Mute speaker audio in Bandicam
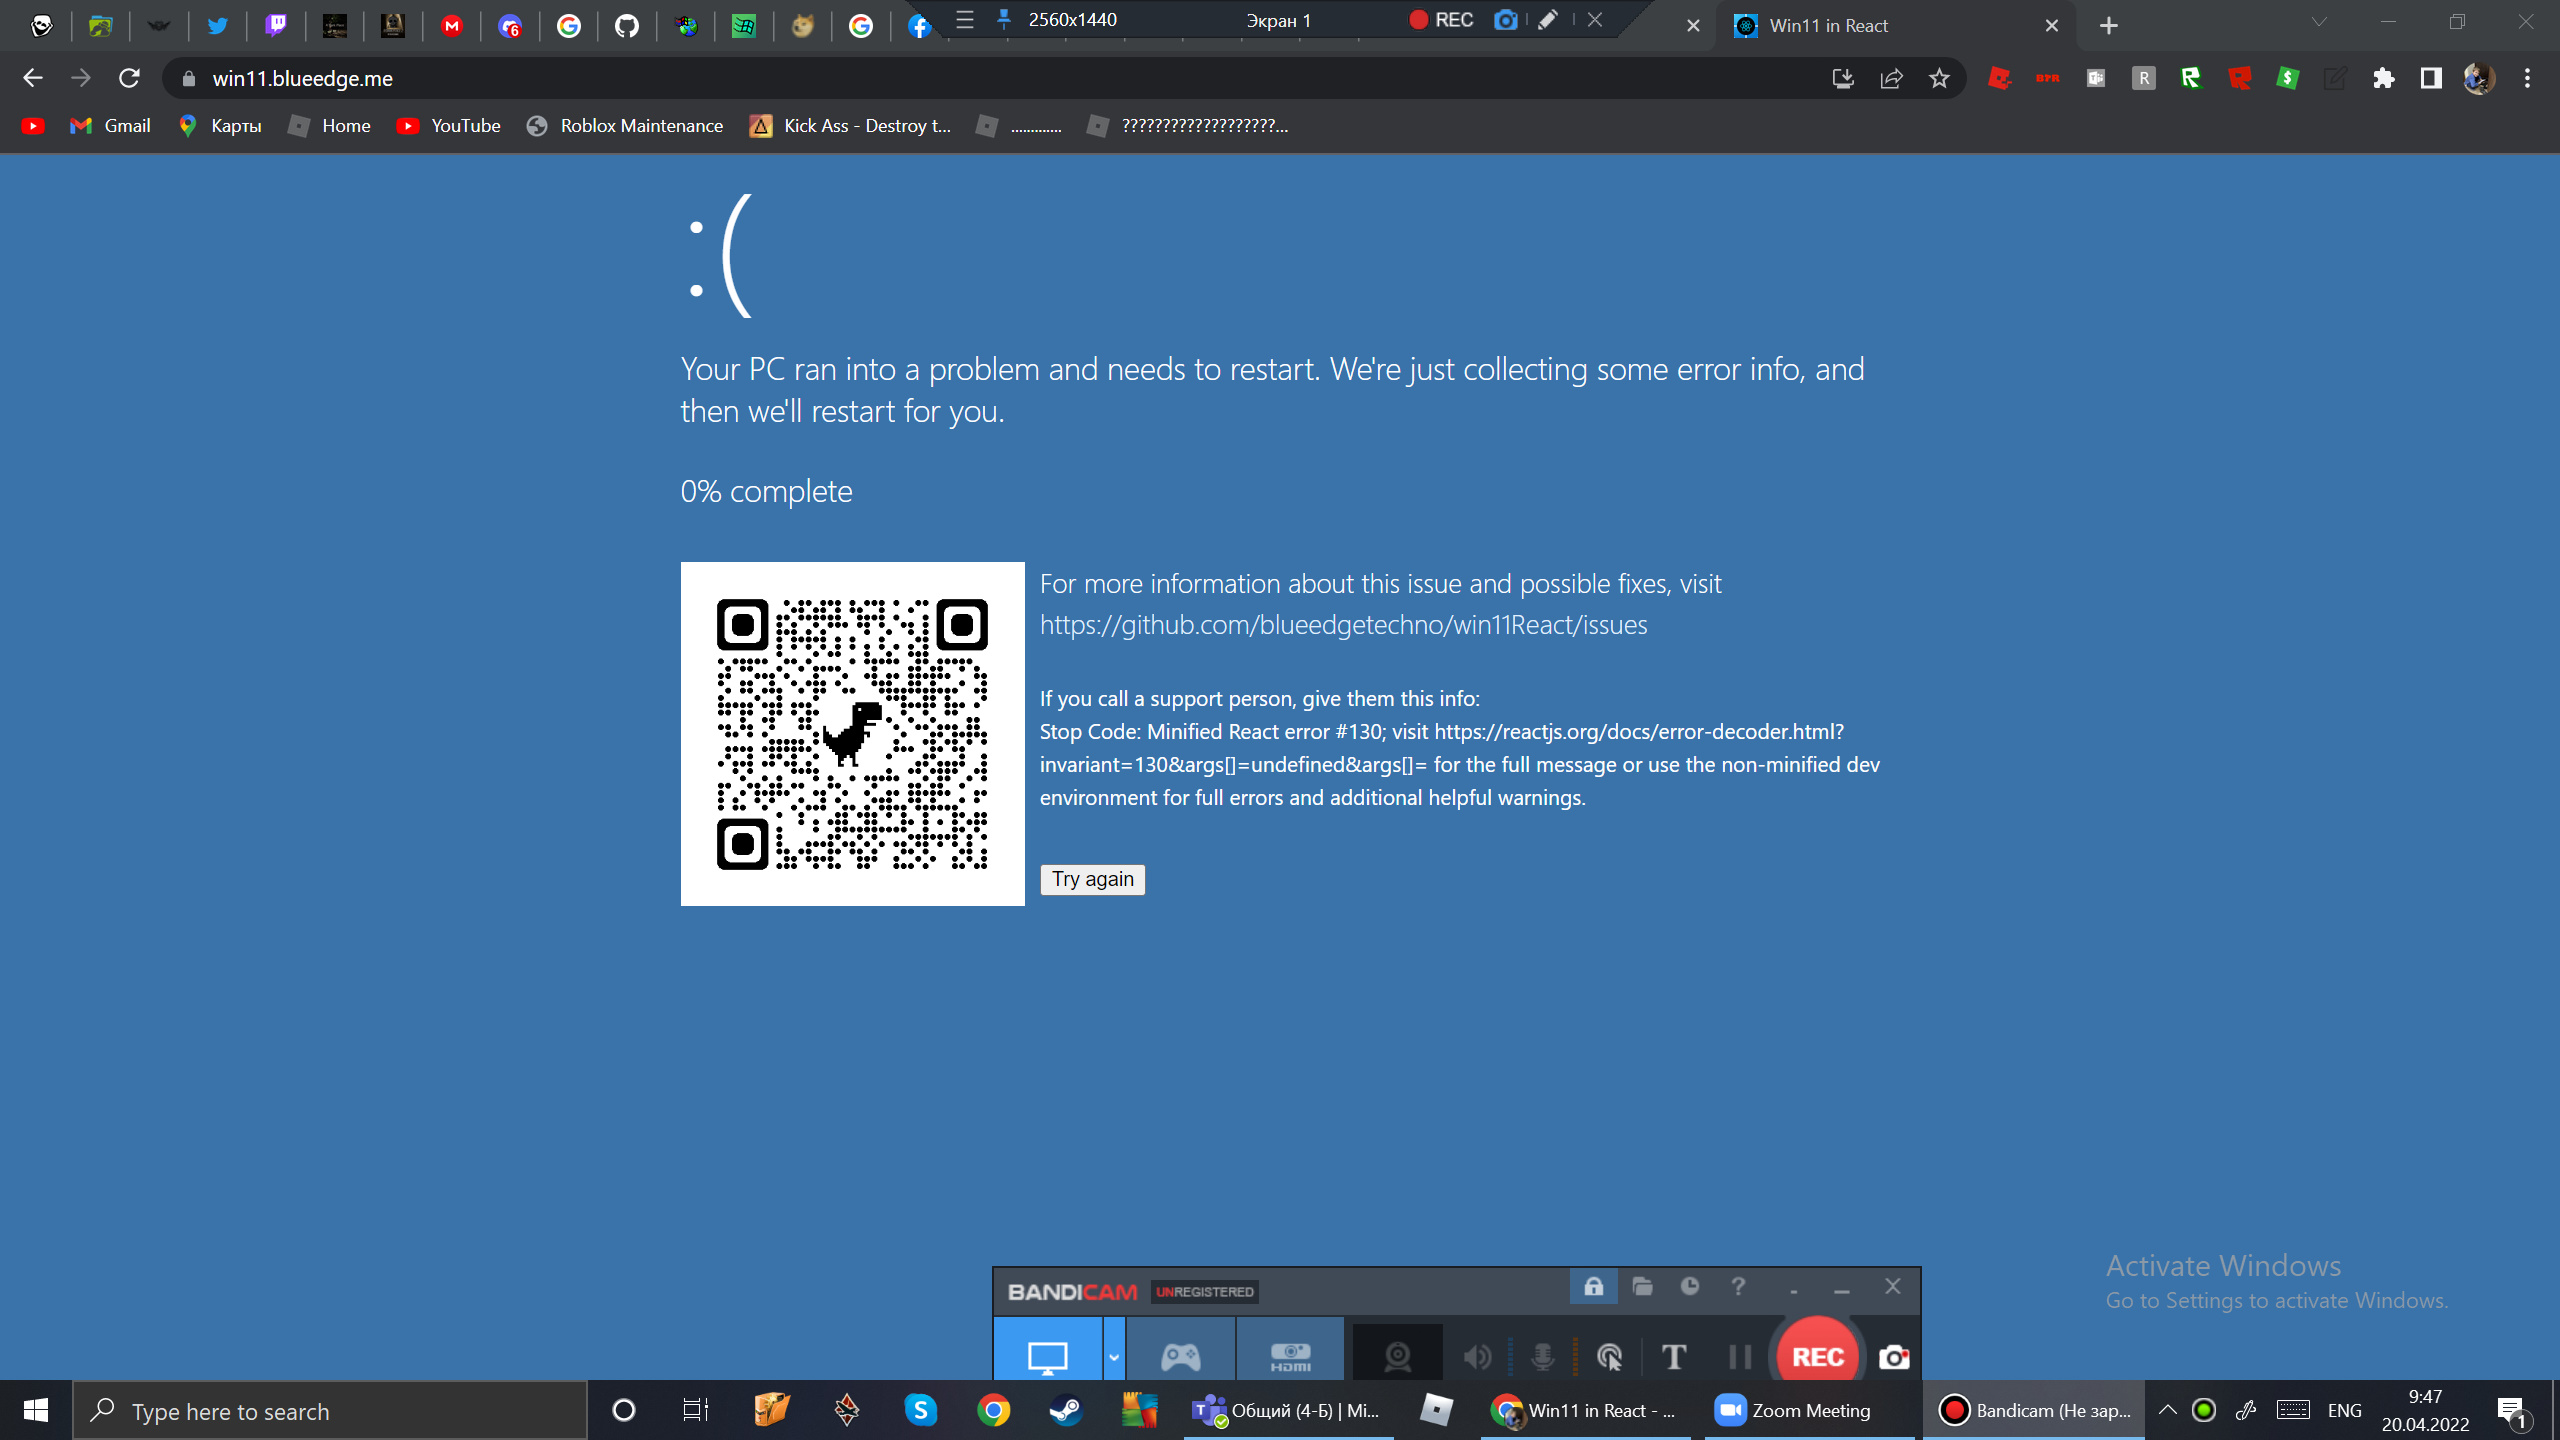The image size is (2560, 1440). pos(1479,1357)
